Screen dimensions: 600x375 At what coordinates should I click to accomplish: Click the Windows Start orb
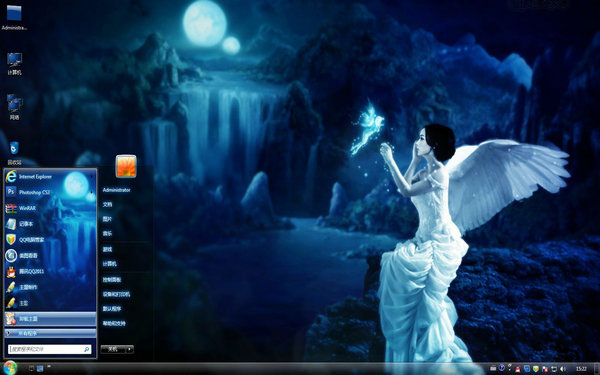tap(10, 368)
